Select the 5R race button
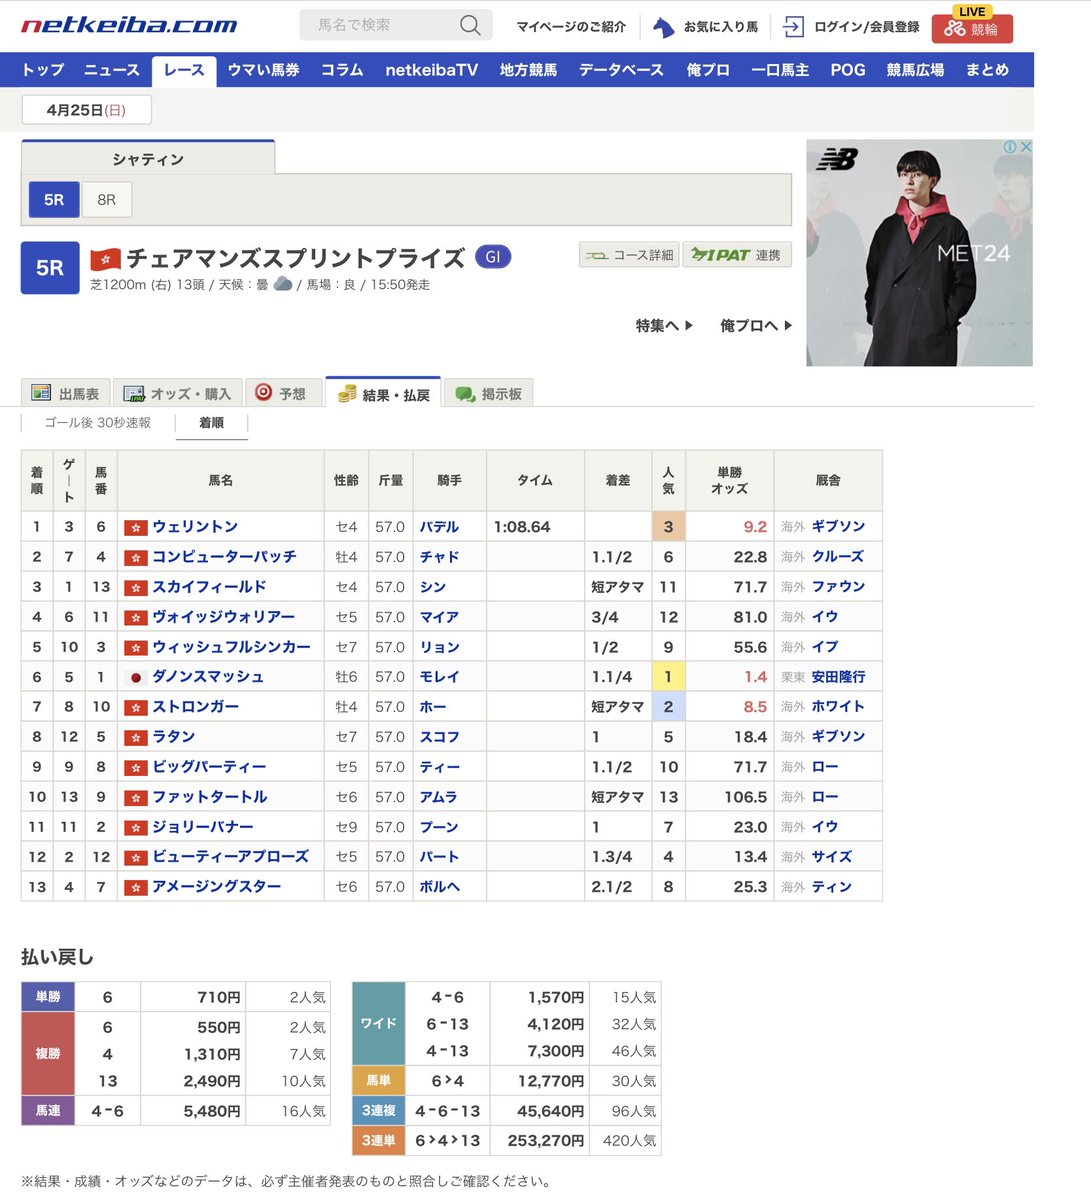 pyautogui.click(x=54, y=200)
